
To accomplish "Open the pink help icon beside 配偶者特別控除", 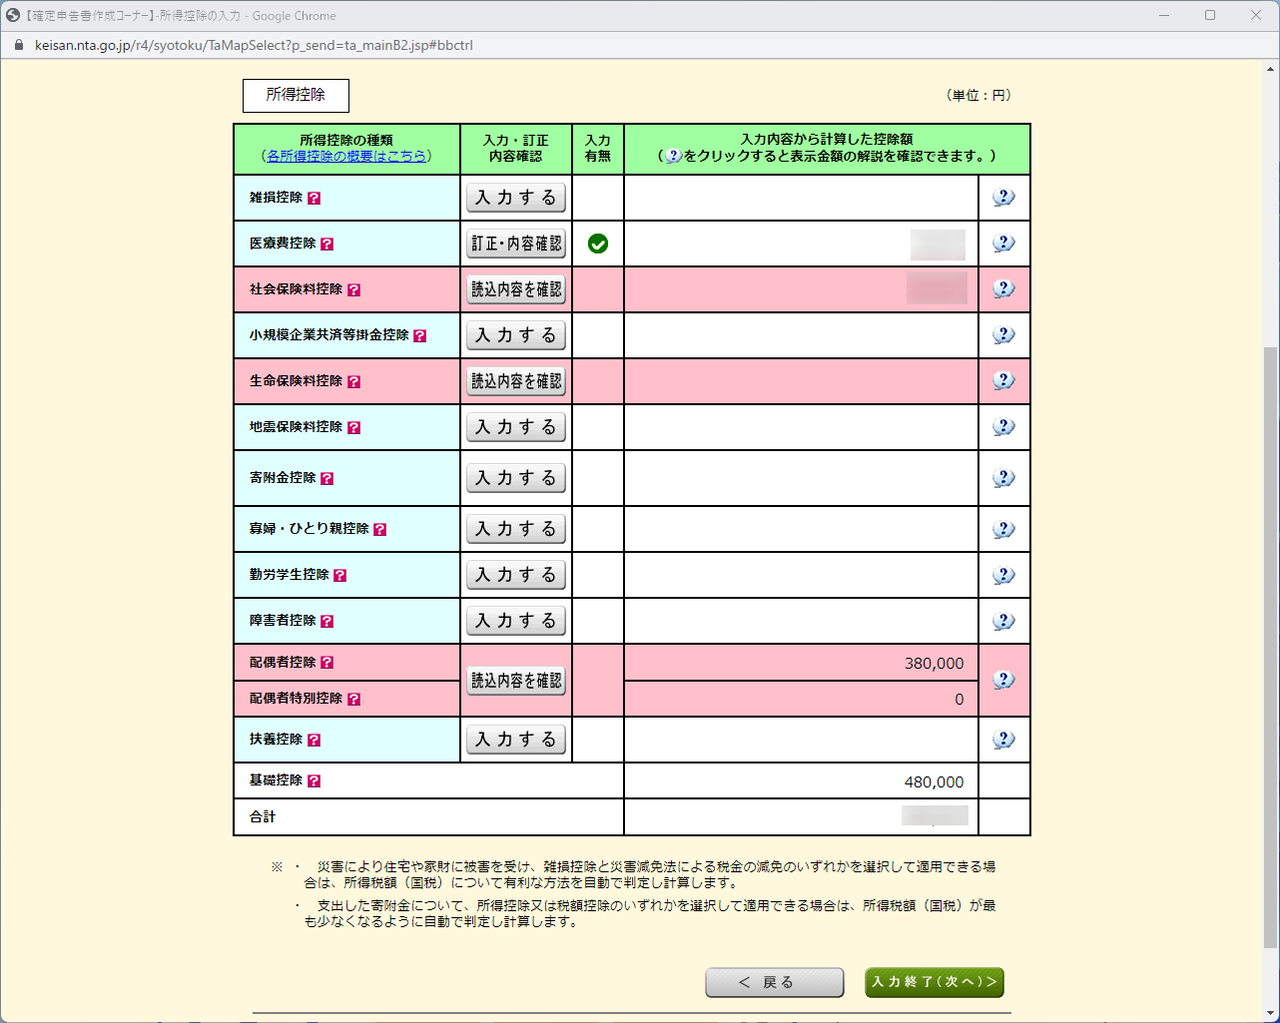I will tap(354, 700).
